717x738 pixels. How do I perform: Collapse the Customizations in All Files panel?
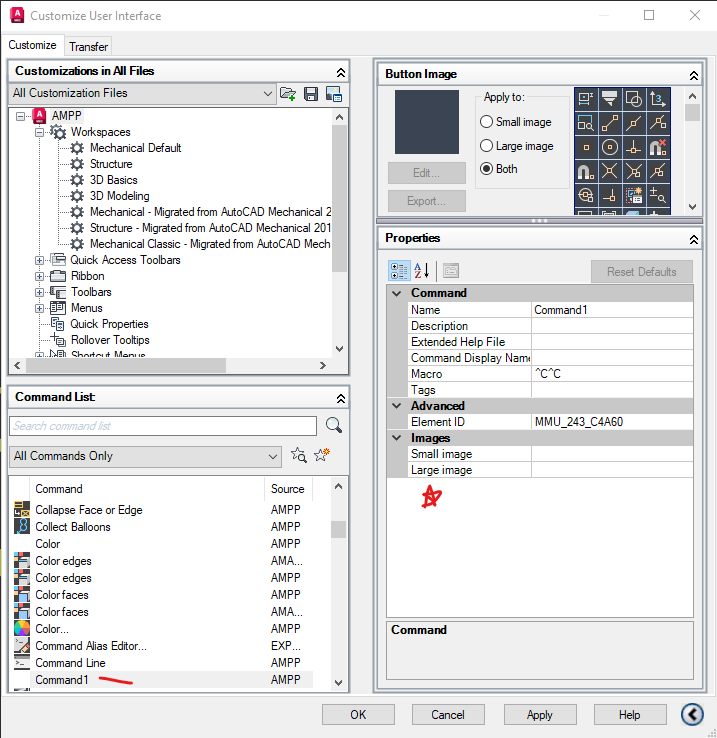340,72
